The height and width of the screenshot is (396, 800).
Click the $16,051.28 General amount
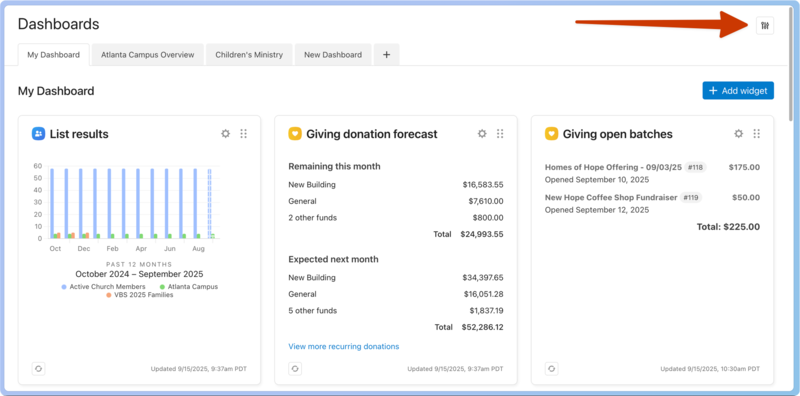pos(484,294)
